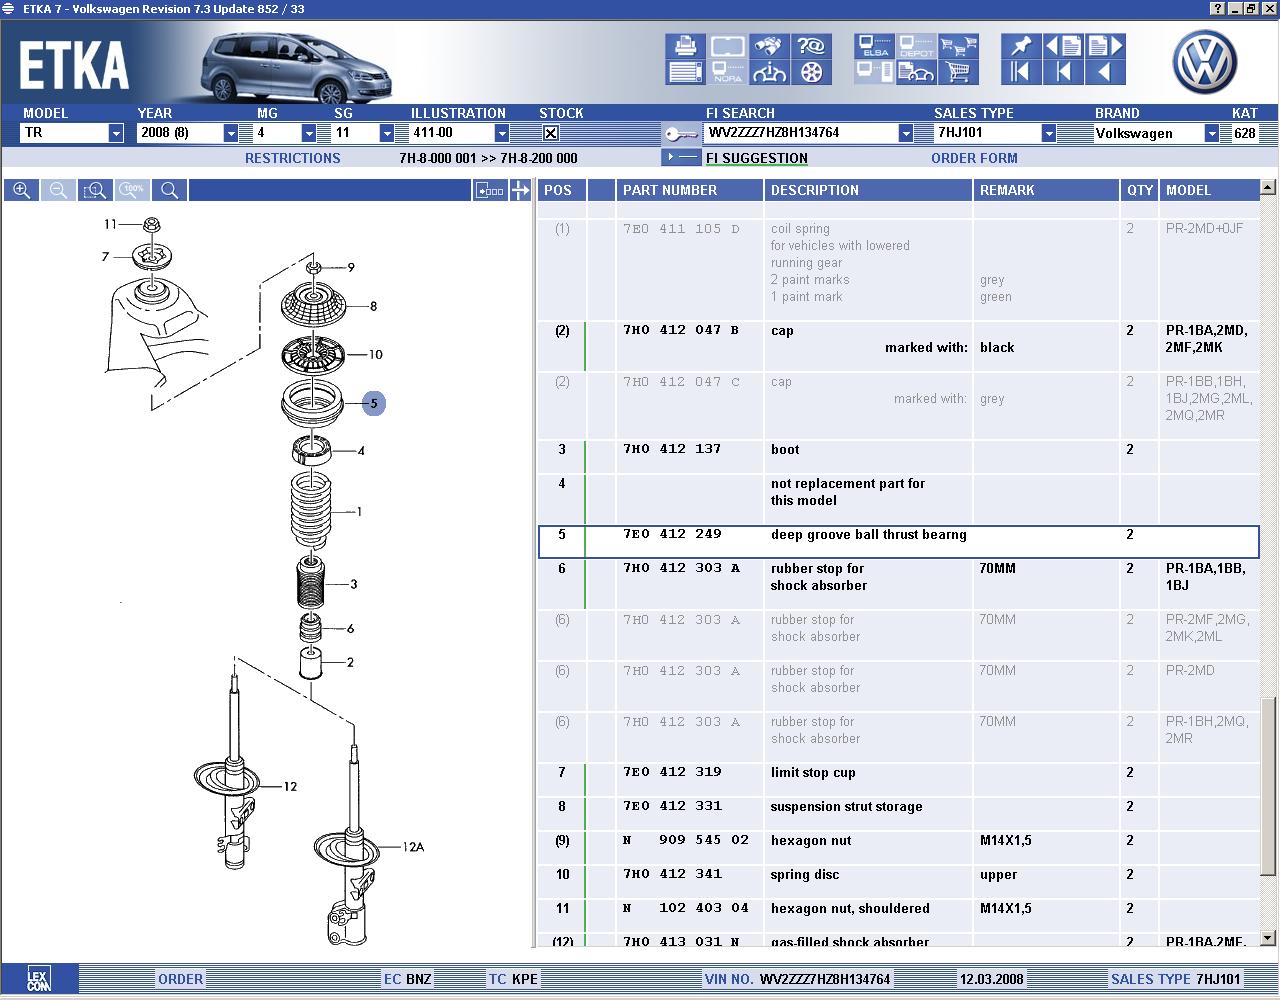This screenshot has width=1280, height=1000.
Task: Select callout 5 in the diagram
Action: [x=373, y=403]
